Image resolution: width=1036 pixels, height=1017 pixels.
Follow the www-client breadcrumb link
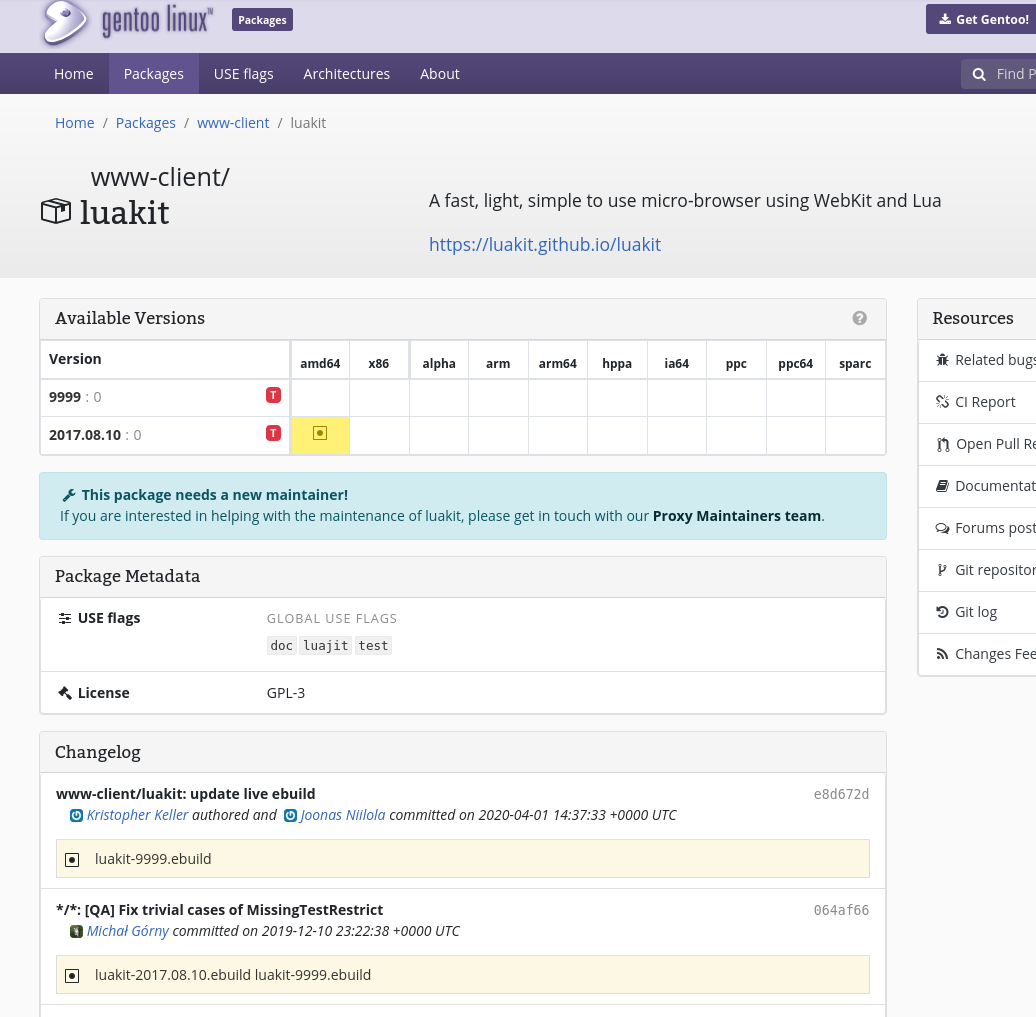233,123
